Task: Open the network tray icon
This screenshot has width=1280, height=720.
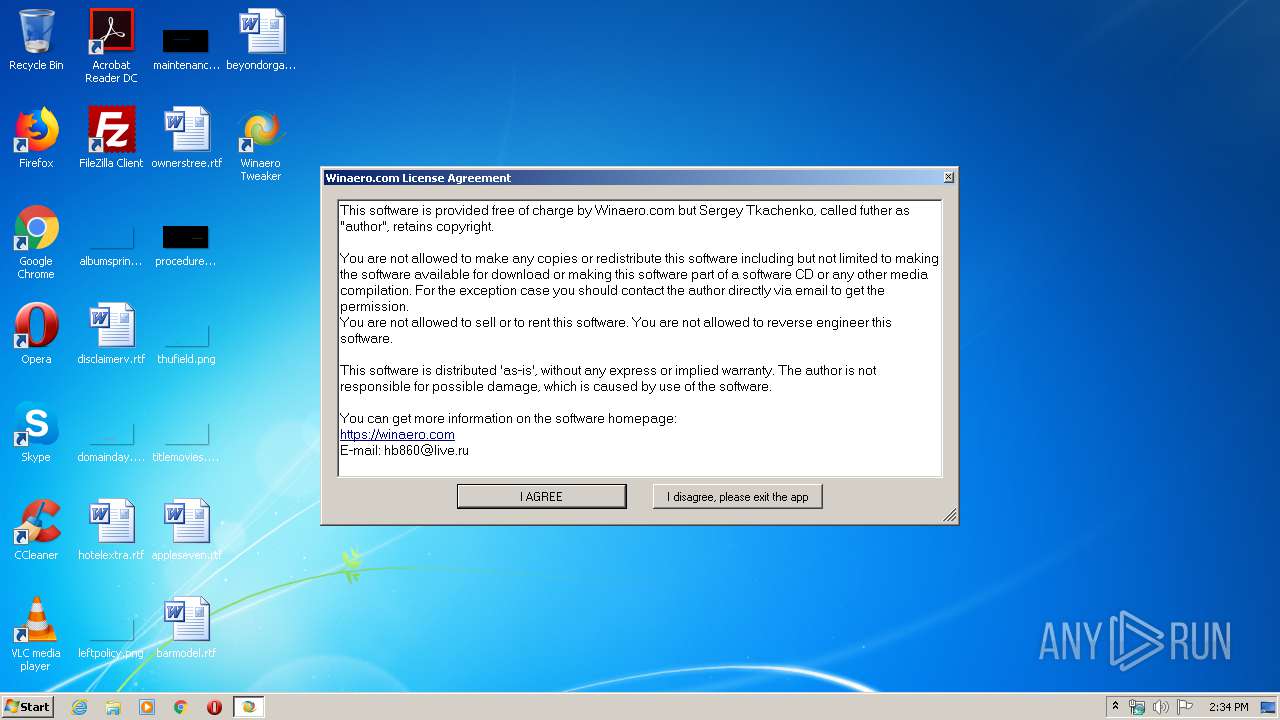Action: pos(1137,707)
